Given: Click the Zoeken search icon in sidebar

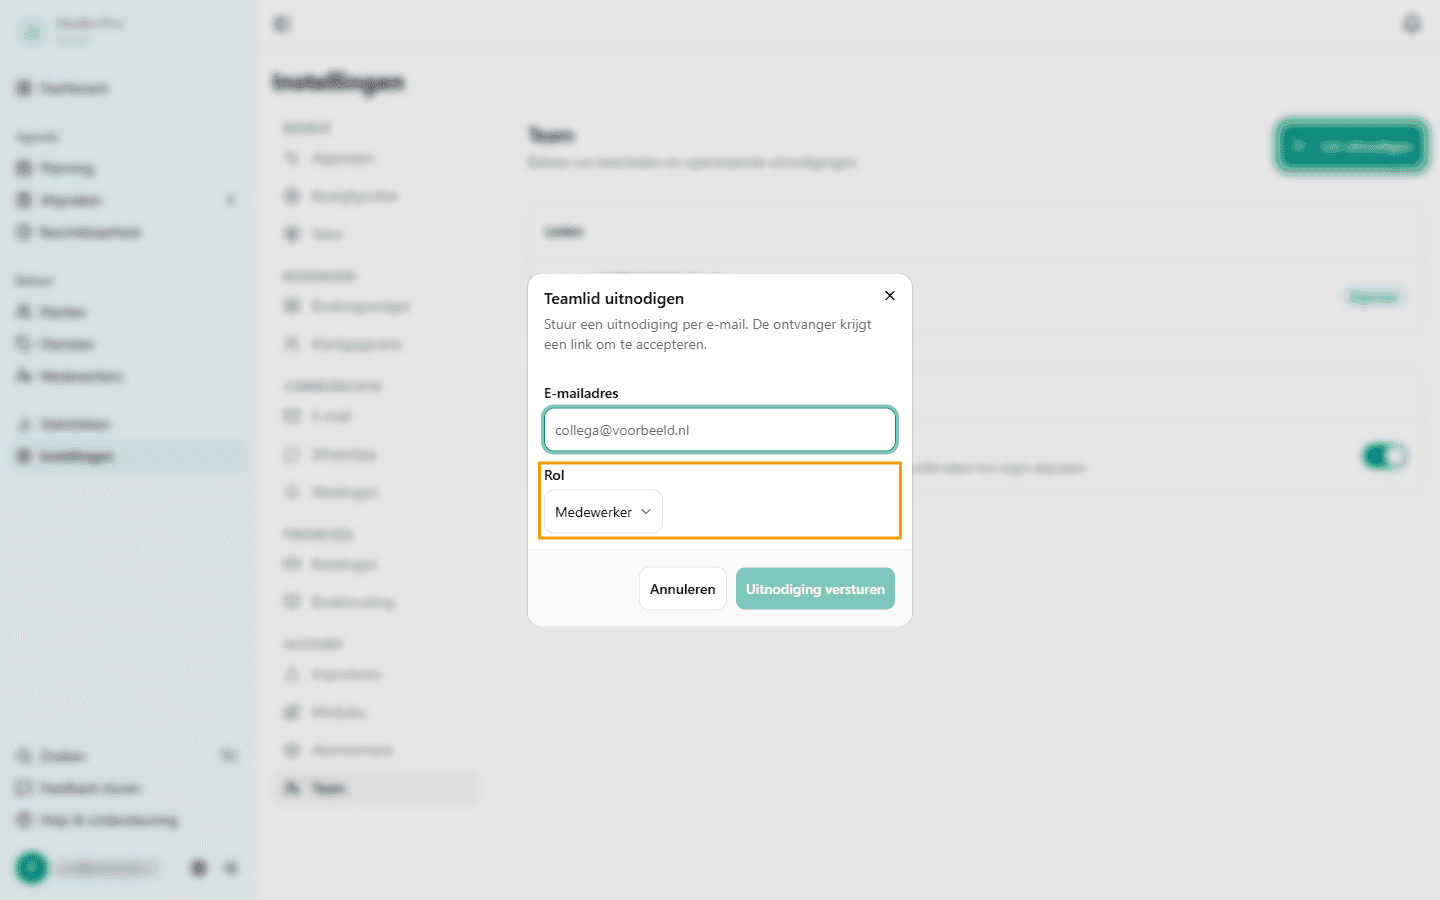Looking at the screenshot, I should (x=24, y=756).
